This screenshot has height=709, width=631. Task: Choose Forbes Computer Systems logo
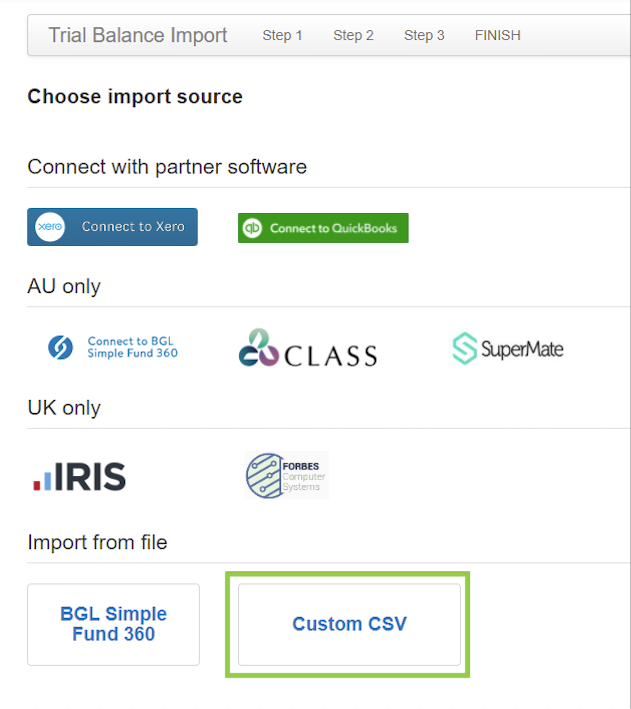[x=286, y=475]
